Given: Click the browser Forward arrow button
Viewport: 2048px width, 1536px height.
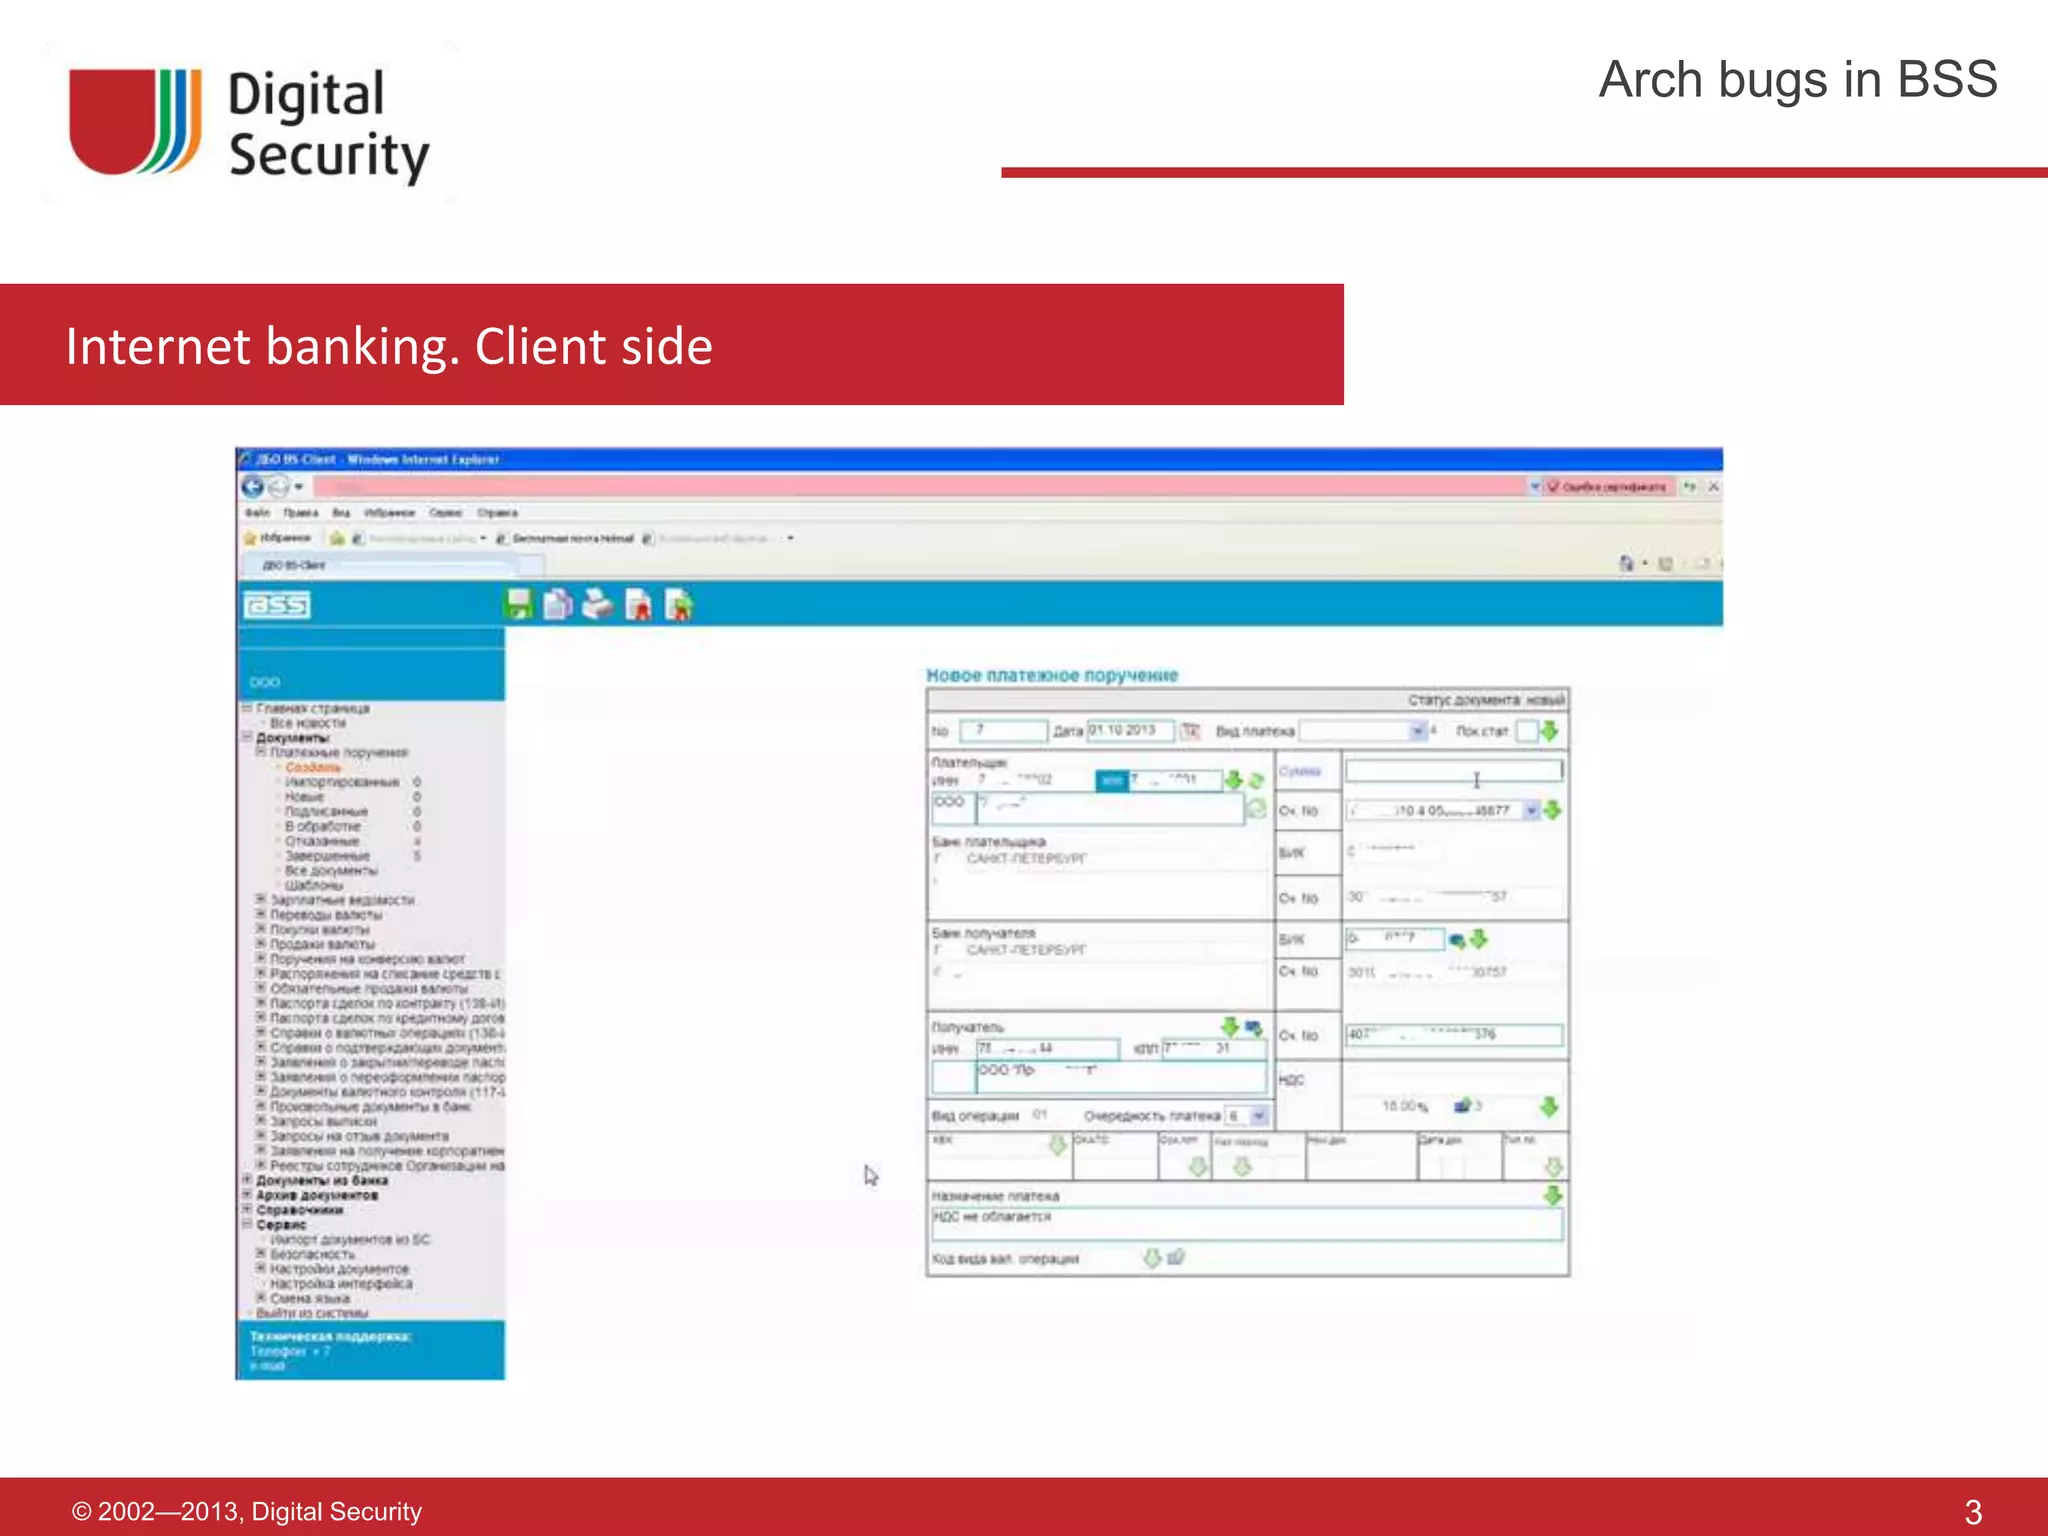Looking at the screenshot, I should (x=277, y=486).
